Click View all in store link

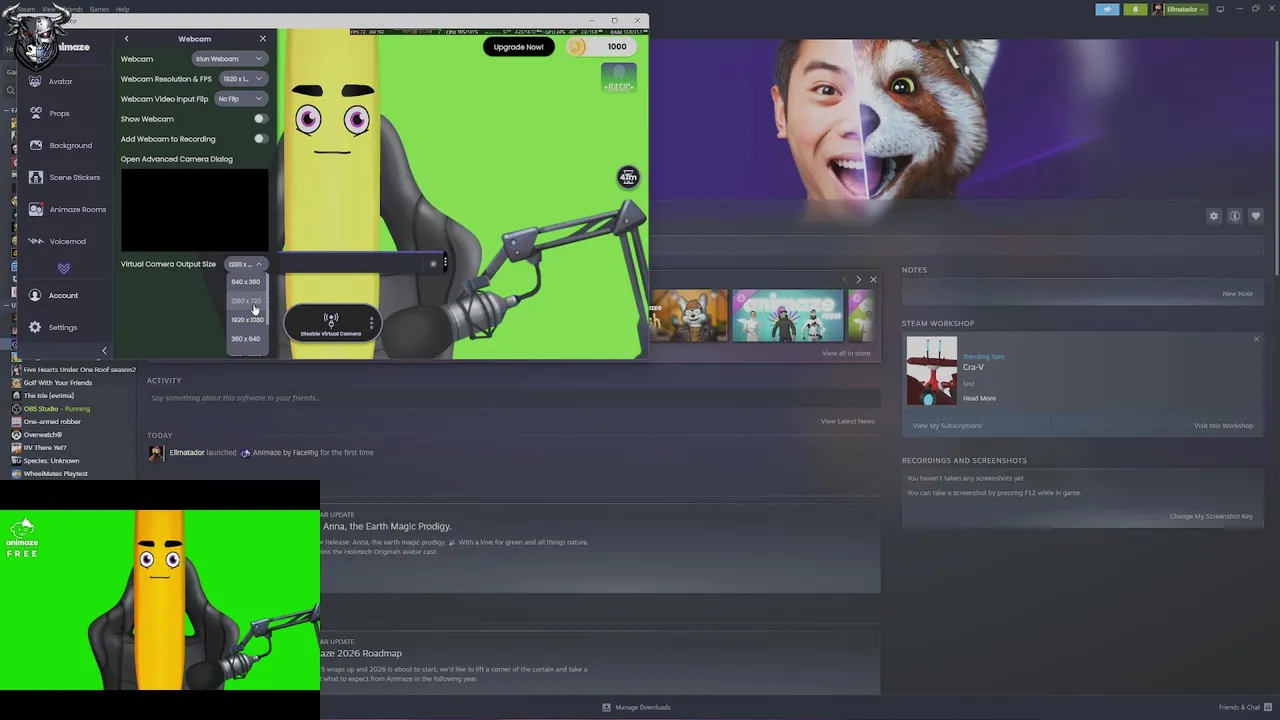[x=846, y=353]
